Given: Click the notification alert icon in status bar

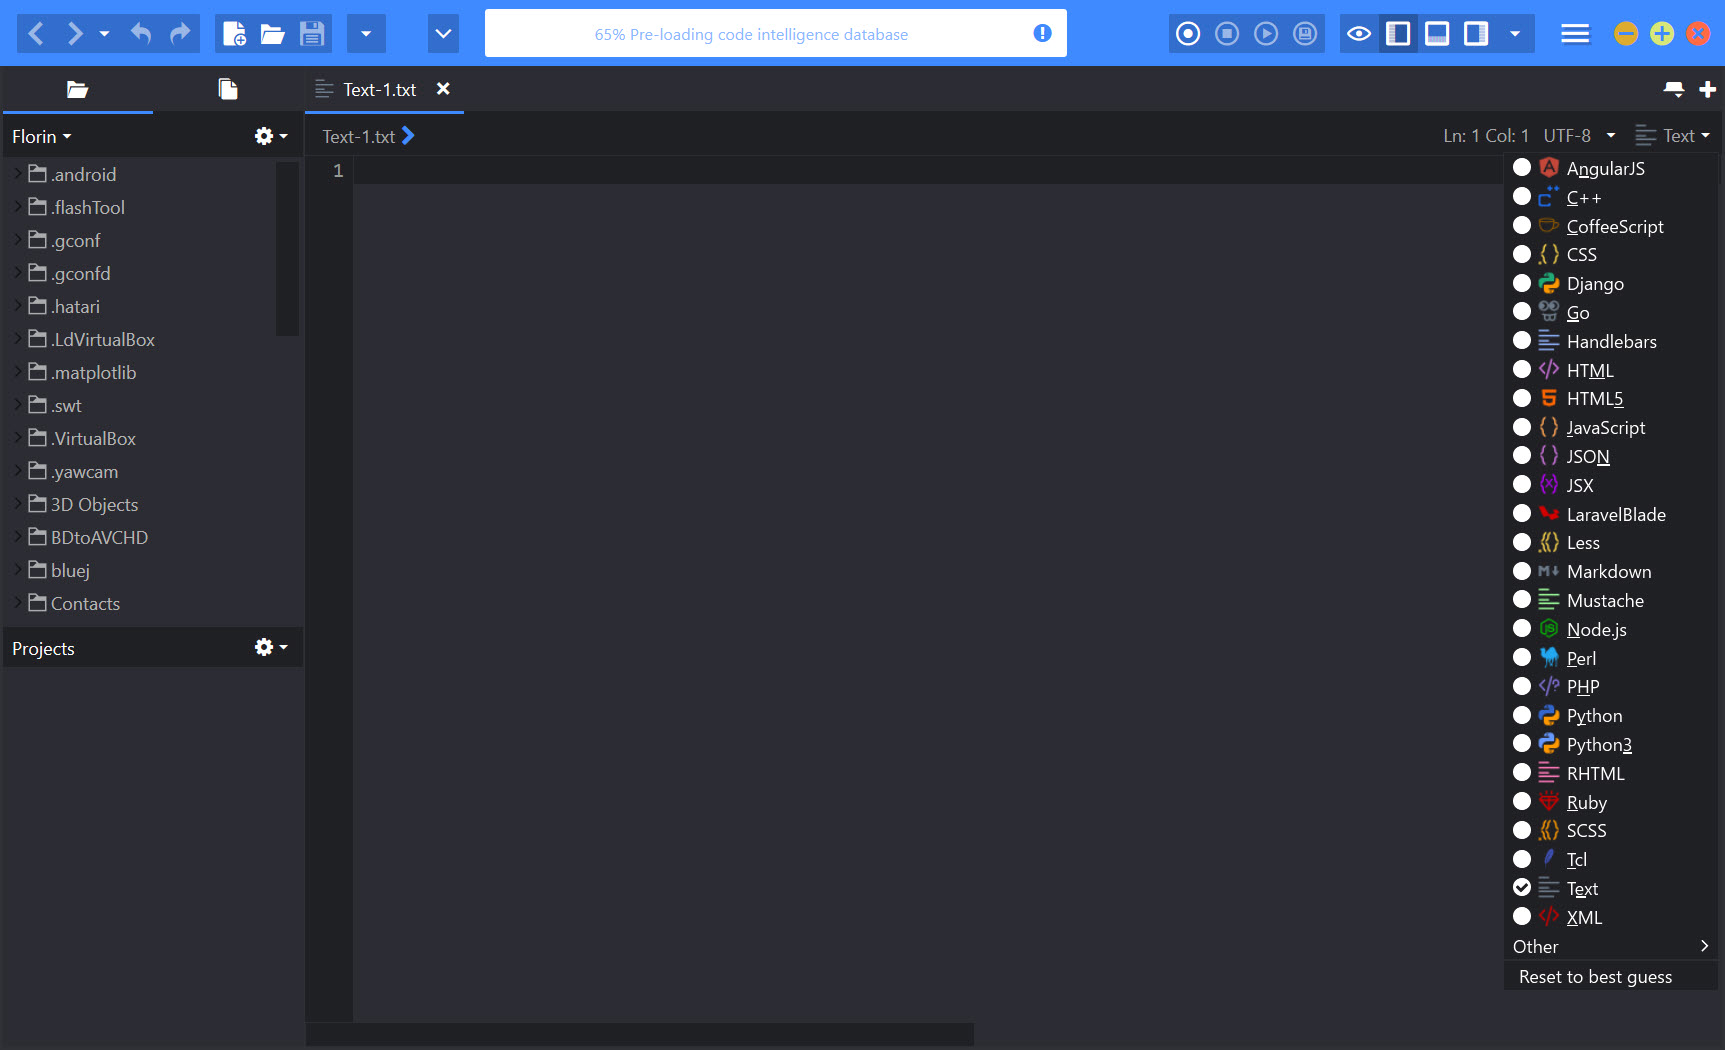Looking at the screenshot, I should tap(1042, 33).
